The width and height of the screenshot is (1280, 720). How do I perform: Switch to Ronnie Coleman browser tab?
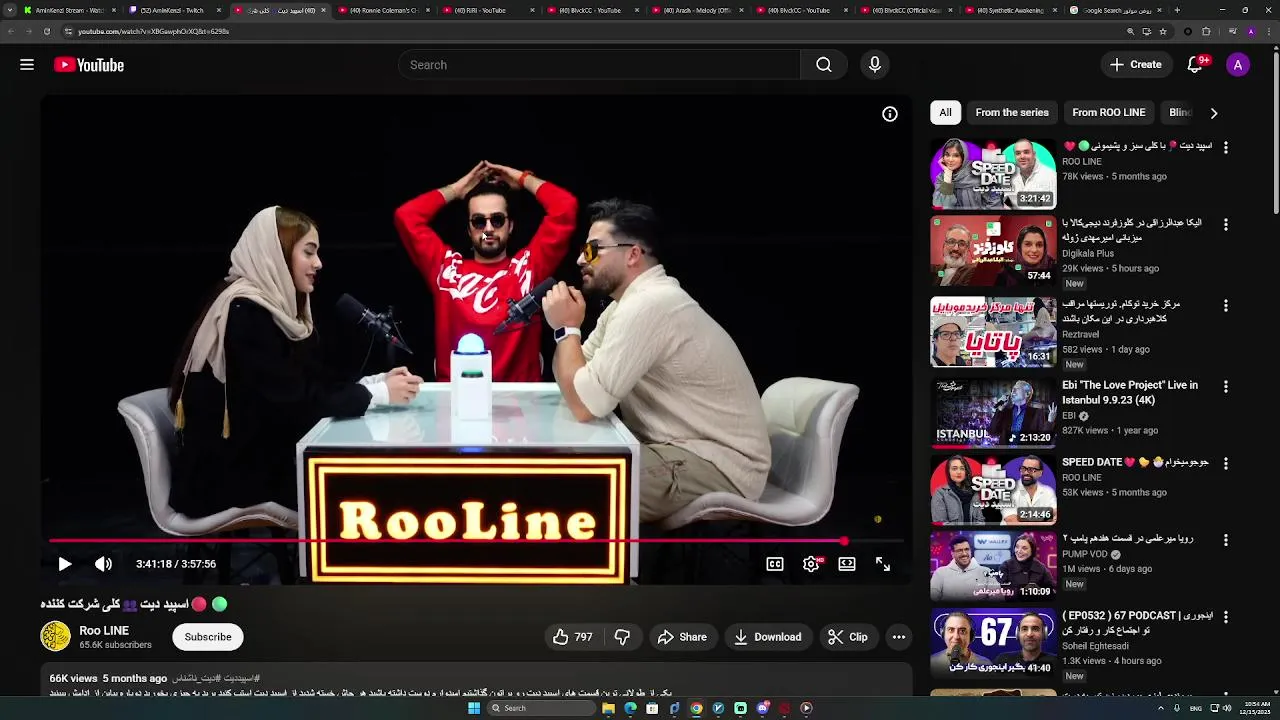(x=384, y=10)
